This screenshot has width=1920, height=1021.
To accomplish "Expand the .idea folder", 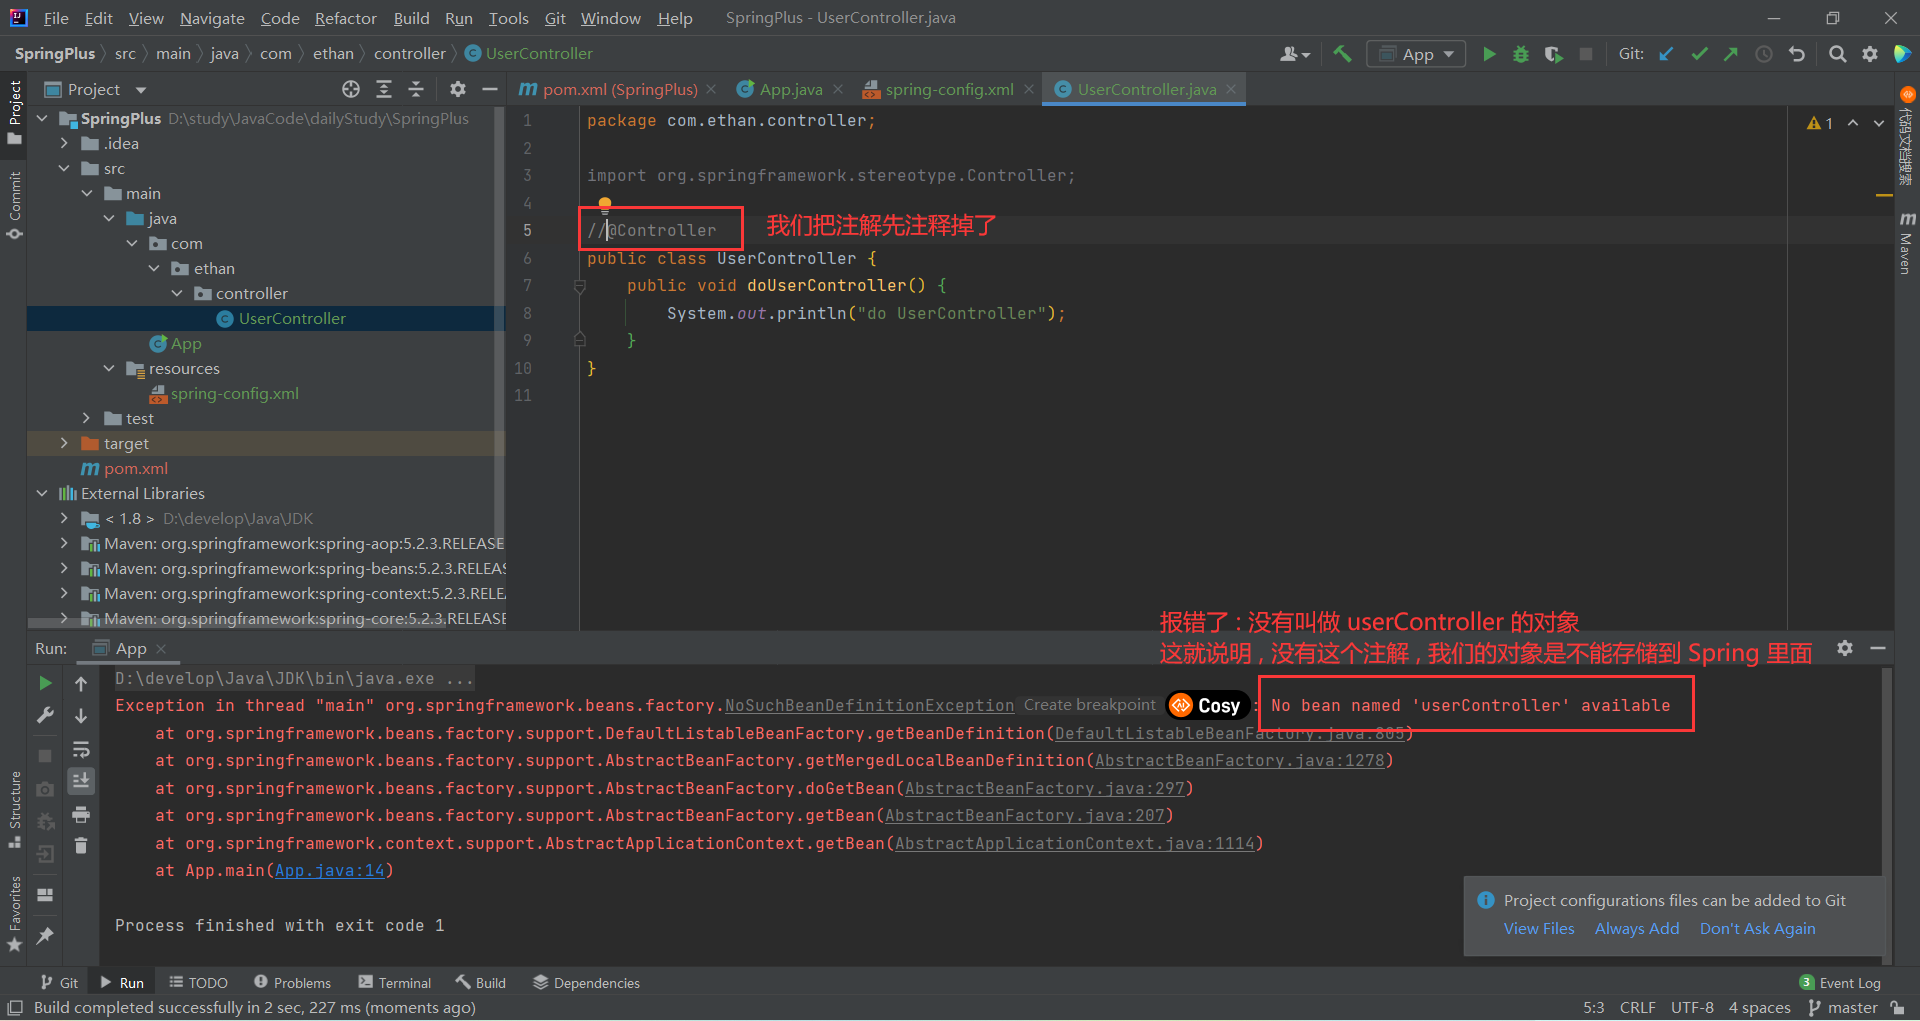I will tap(64, 143).
